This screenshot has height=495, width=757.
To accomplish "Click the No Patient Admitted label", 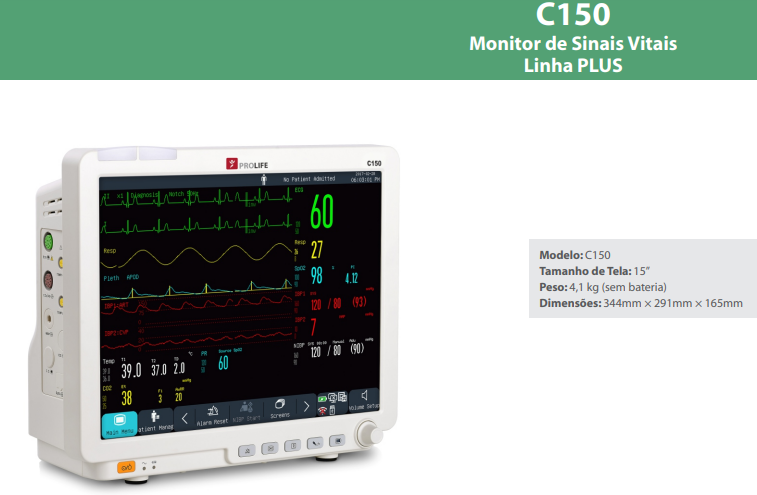I will pos(309,180).
